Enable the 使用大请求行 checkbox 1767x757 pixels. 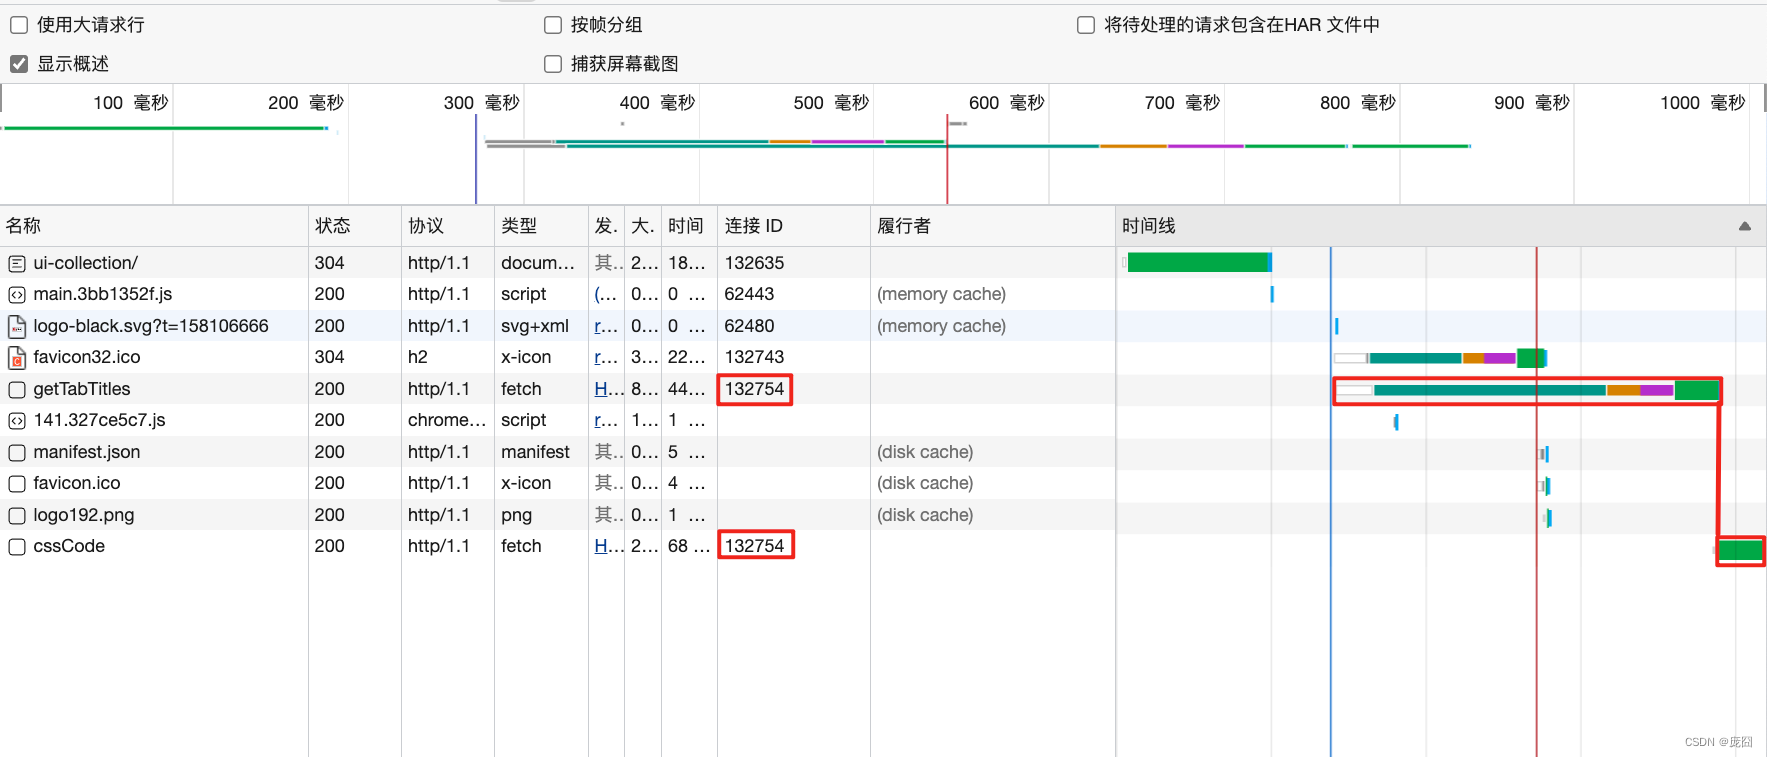[x=19, y=25]
